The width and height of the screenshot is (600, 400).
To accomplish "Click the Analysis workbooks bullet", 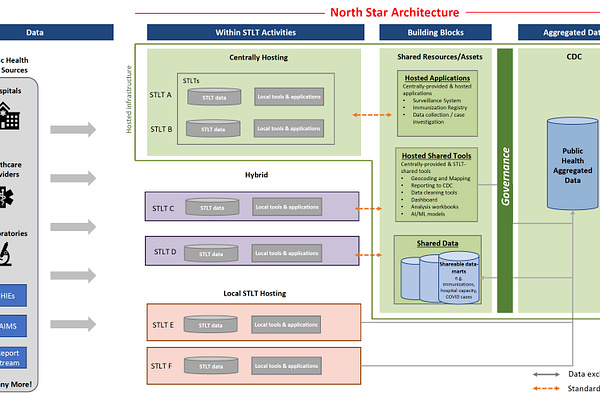I will tap(435, 207).
